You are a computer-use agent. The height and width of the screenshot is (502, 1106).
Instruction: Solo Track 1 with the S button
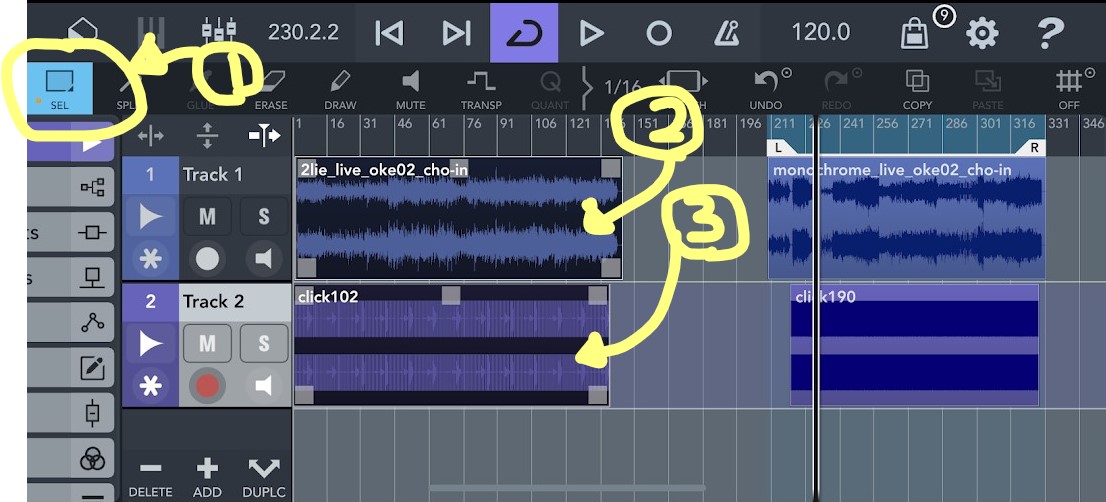click(264, 216)
